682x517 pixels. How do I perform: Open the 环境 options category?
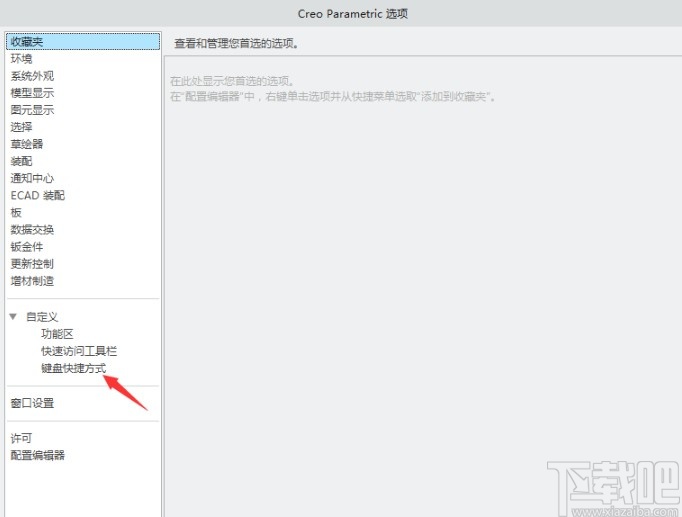(x=21, y=59)
